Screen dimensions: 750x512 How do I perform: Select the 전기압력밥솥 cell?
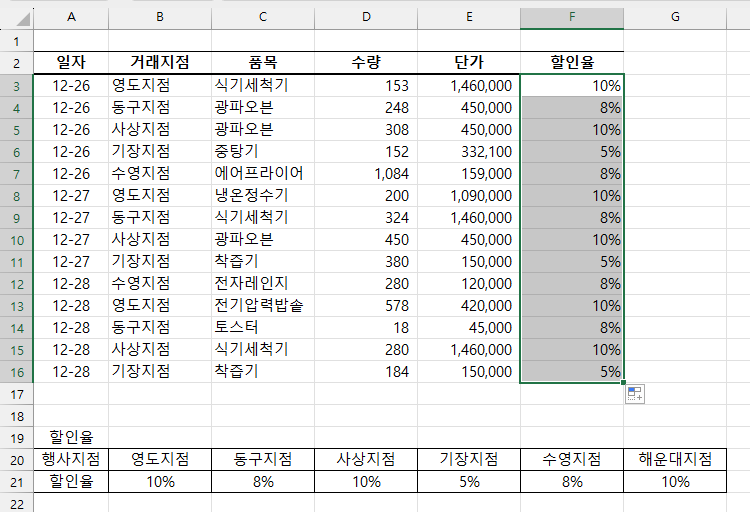[x=263, y=305]
